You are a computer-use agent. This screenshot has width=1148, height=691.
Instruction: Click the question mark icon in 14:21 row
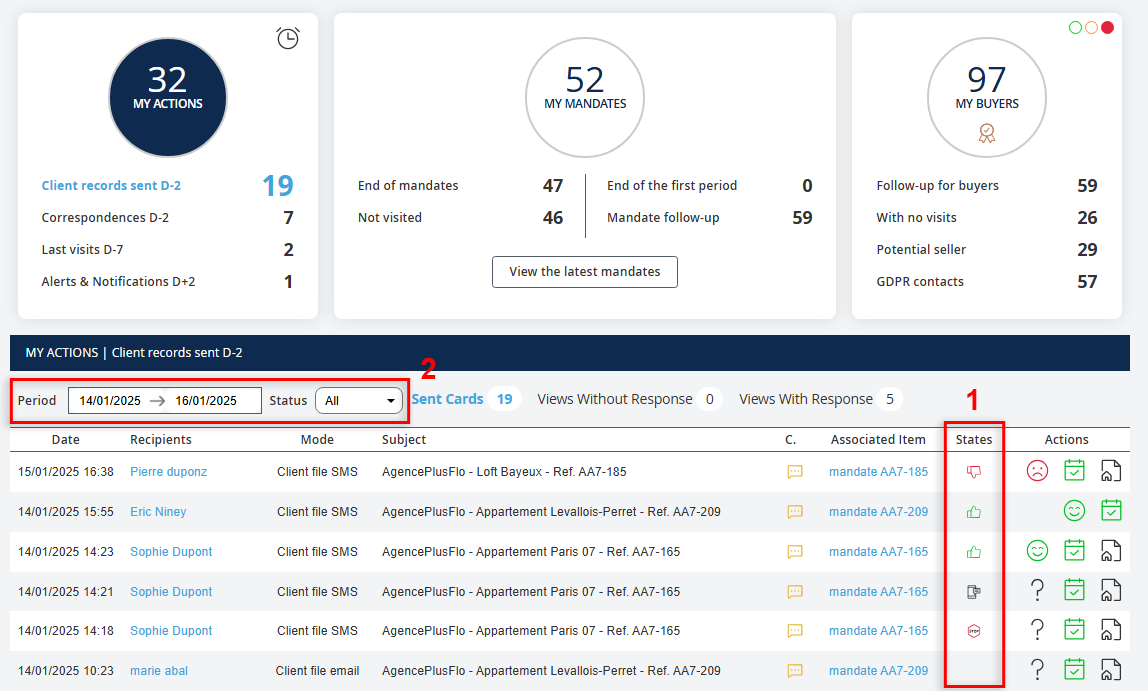[1037, 591]
